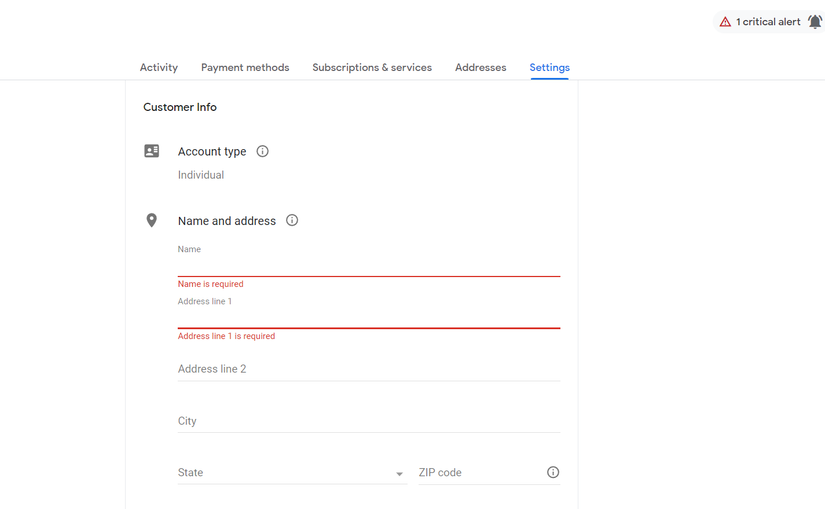Focus the Name input field

tap(369, 266)
